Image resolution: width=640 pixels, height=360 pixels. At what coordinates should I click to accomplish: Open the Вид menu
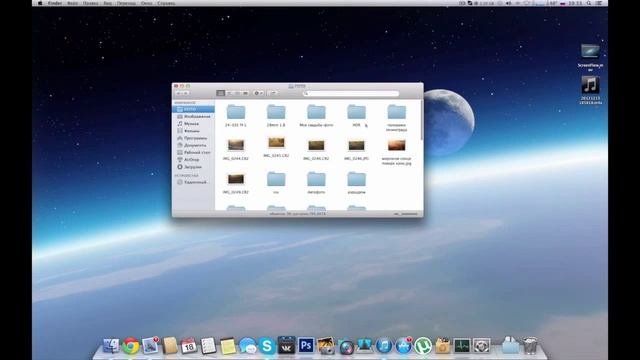[107, 3]
